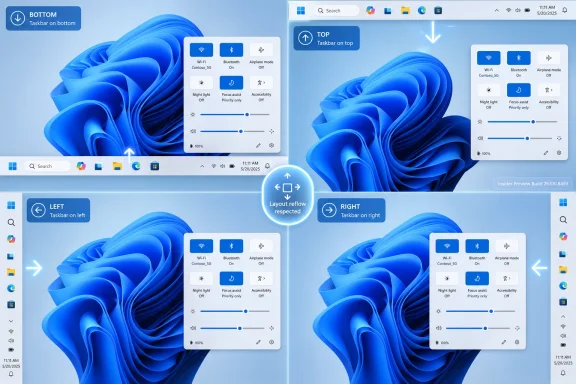
Task: Click the Wi-Fi tray icon in TOP layout taskbar
Action: point(508,10)
